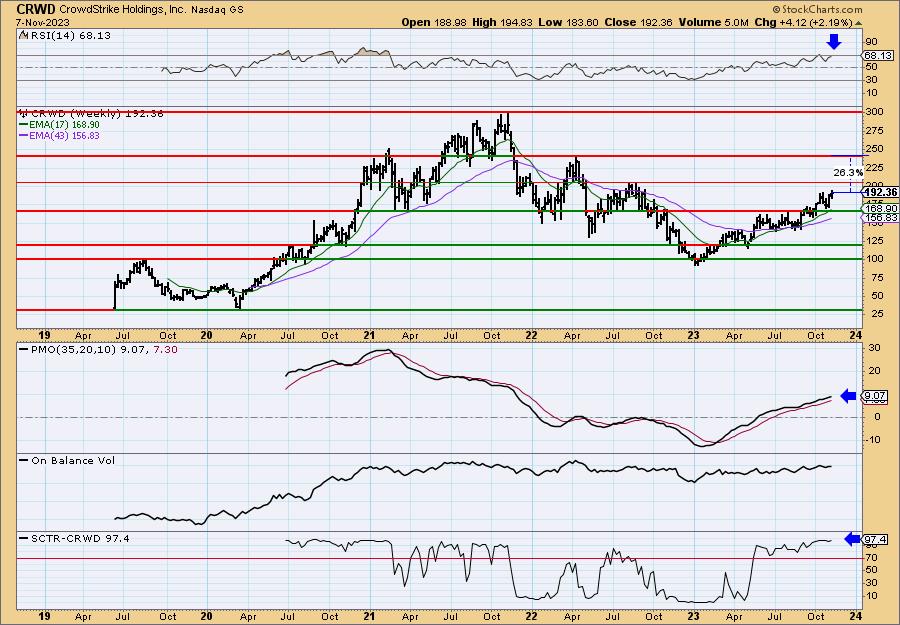Click the EMA(43) 156.83 legend text
The width and height of the screenshot is (900, 625).
[64, 136]
